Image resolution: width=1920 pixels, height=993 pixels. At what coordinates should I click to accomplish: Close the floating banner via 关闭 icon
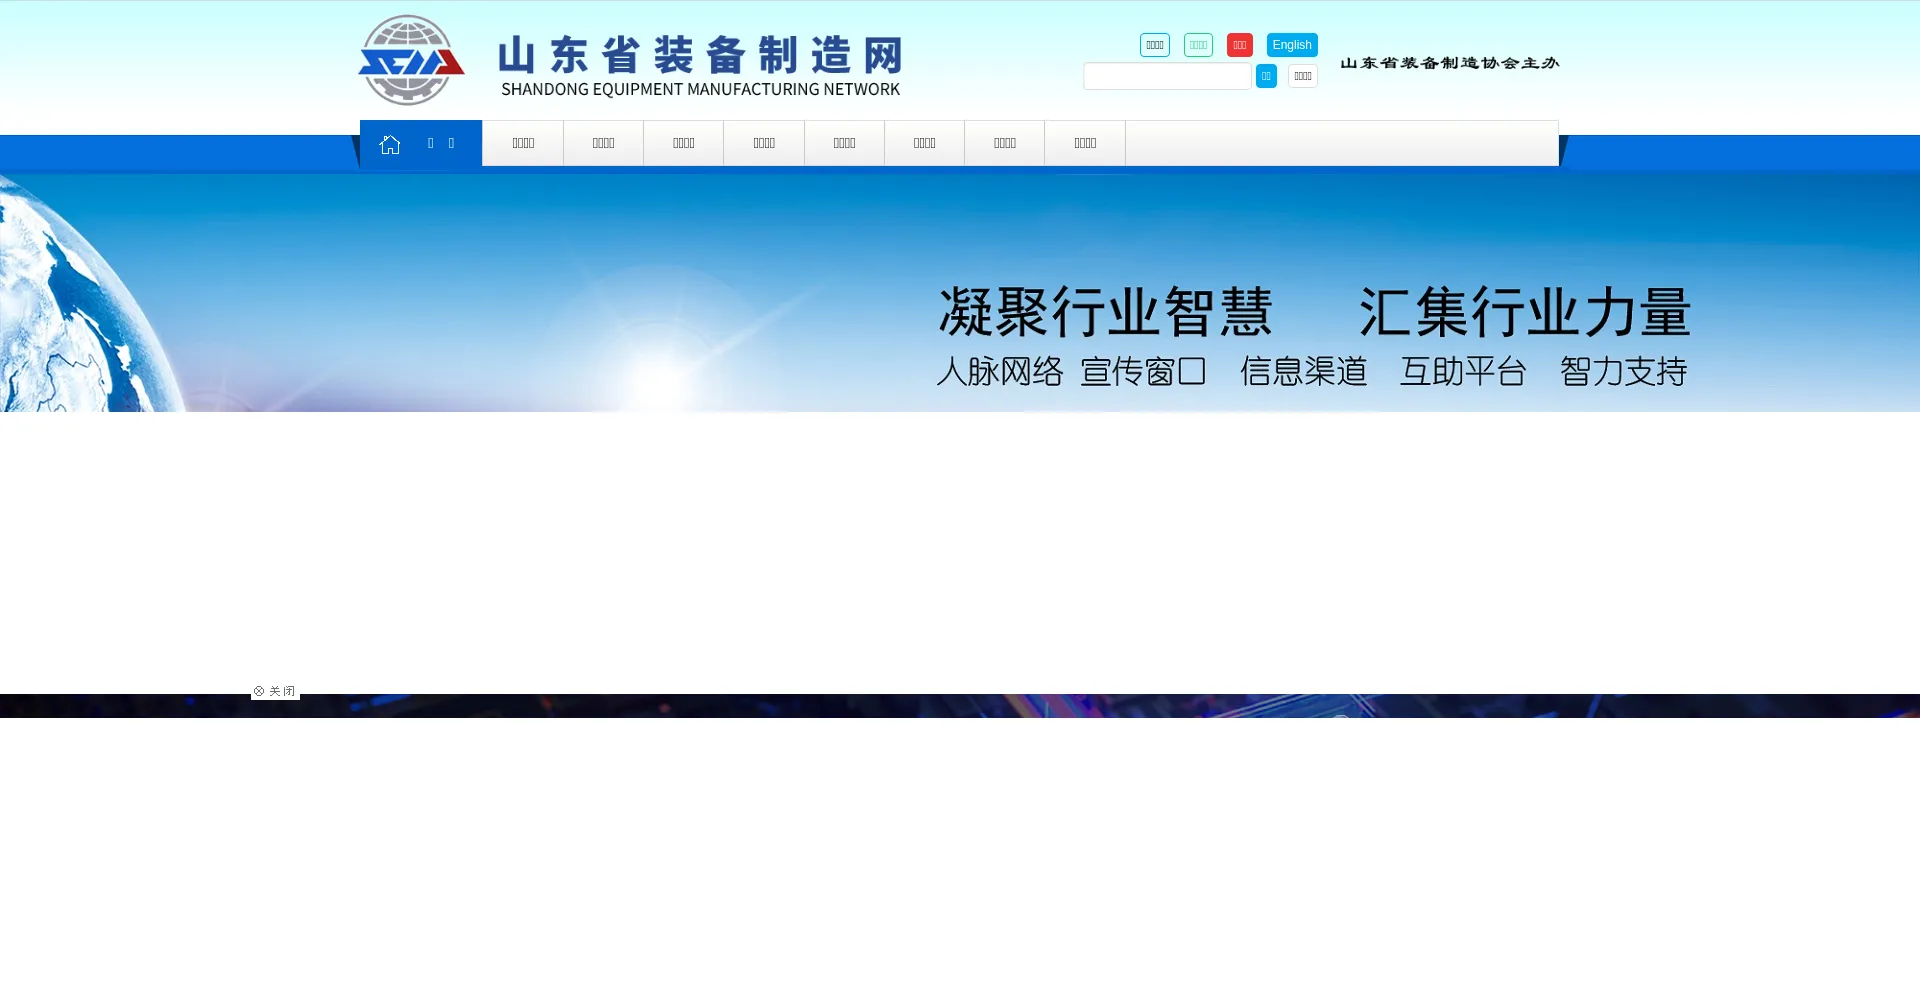coord(274,691)
